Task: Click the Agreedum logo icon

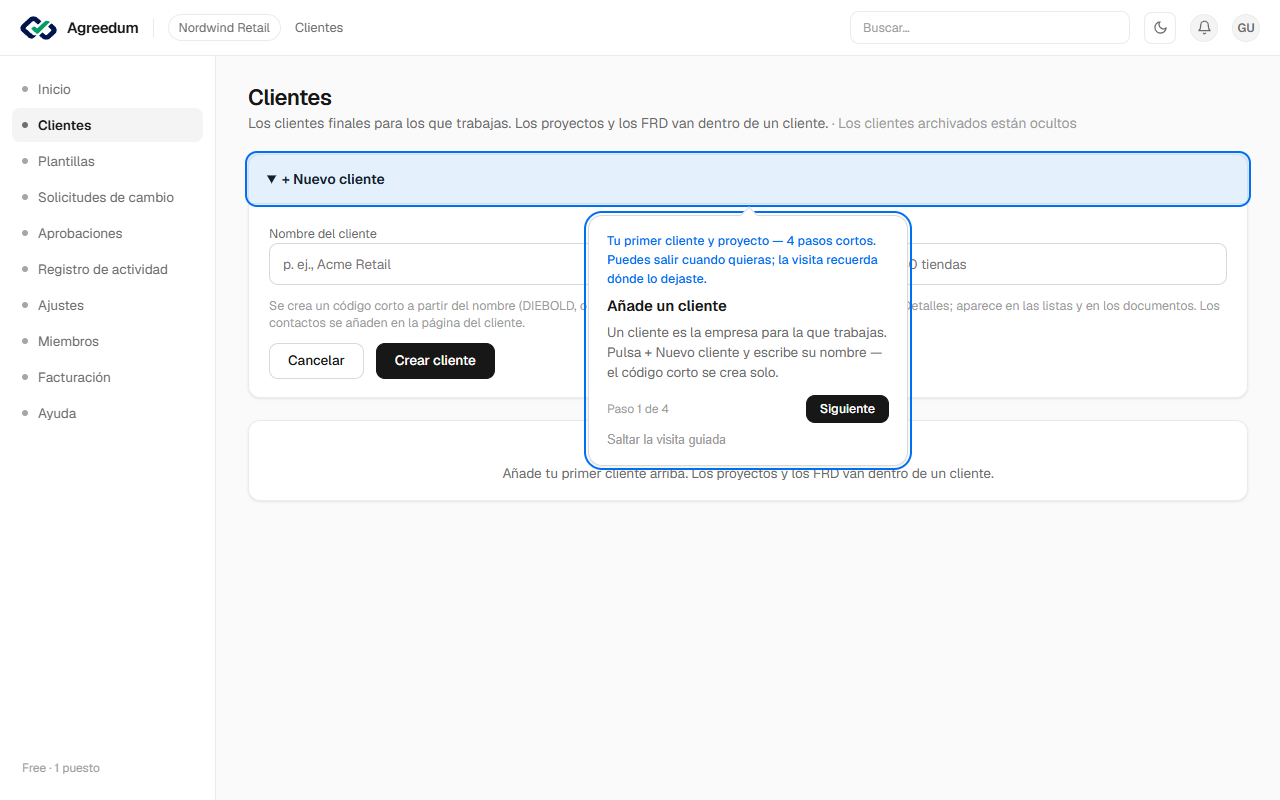Action: pos(39,28)
